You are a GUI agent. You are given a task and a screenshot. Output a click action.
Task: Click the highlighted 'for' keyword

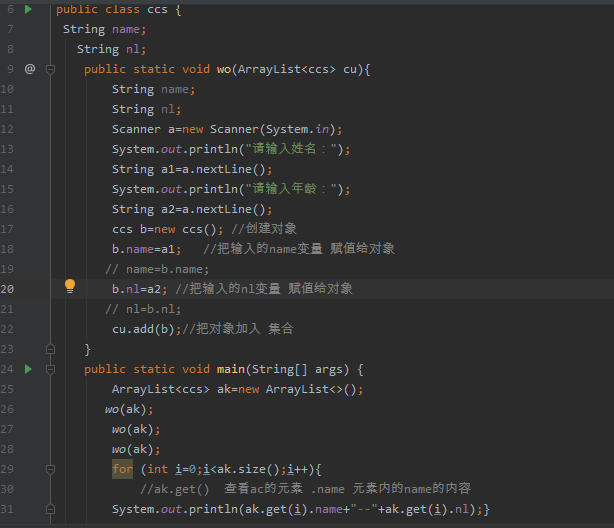[122, 469]
